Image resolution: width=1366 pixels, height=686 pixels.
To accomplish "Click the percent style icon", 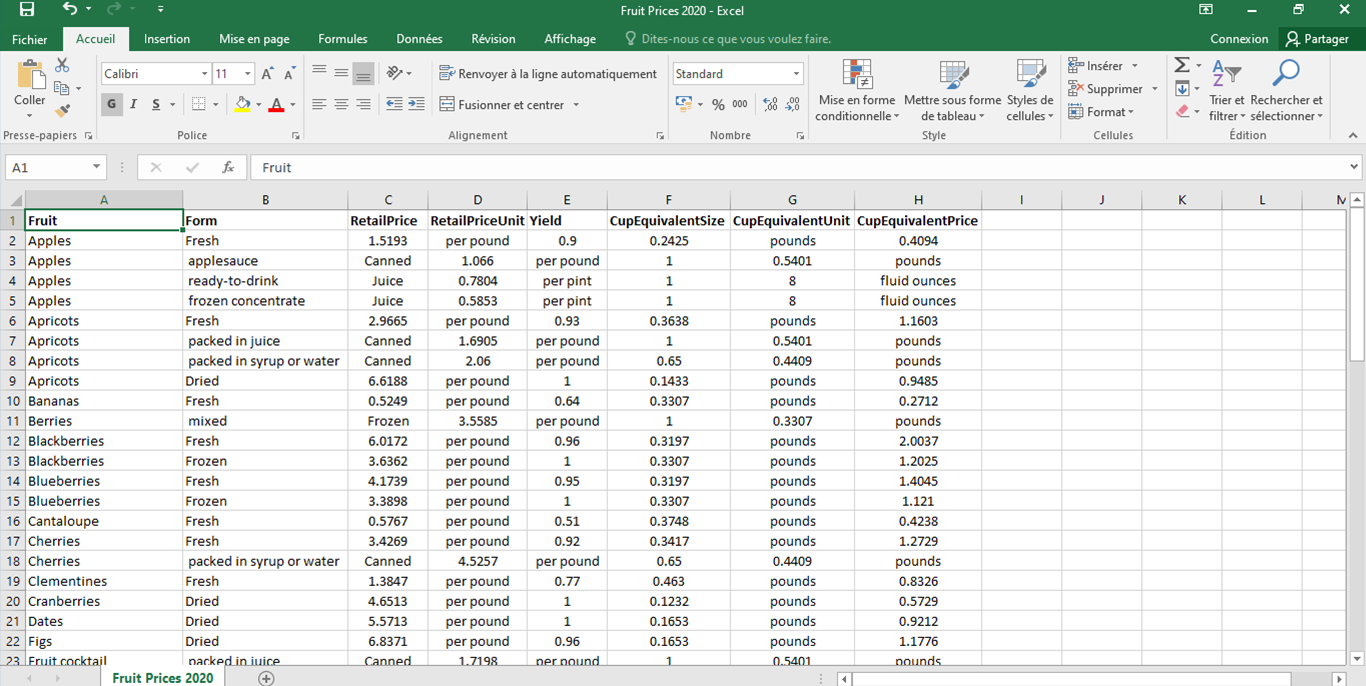I will pos(718,104).
